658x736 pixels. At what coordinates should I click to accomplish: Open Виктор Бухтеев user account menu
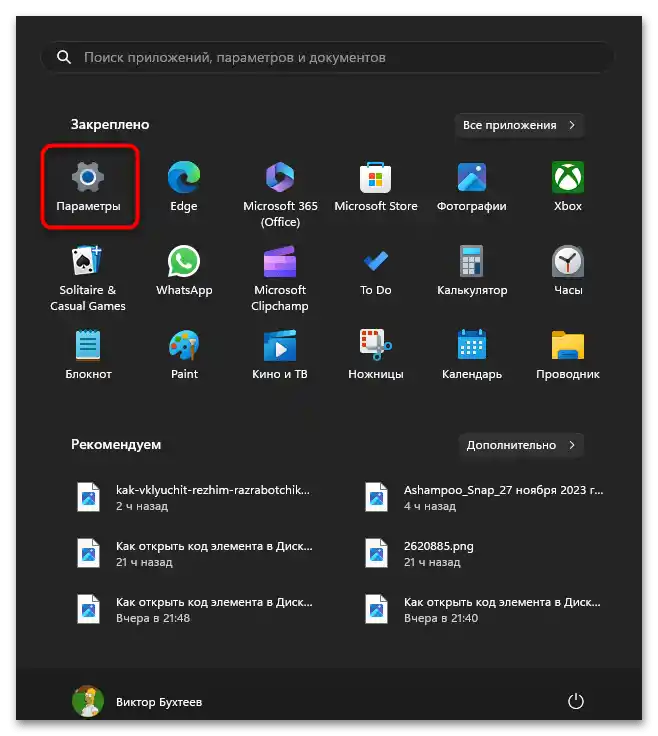[x=138, y=701]
